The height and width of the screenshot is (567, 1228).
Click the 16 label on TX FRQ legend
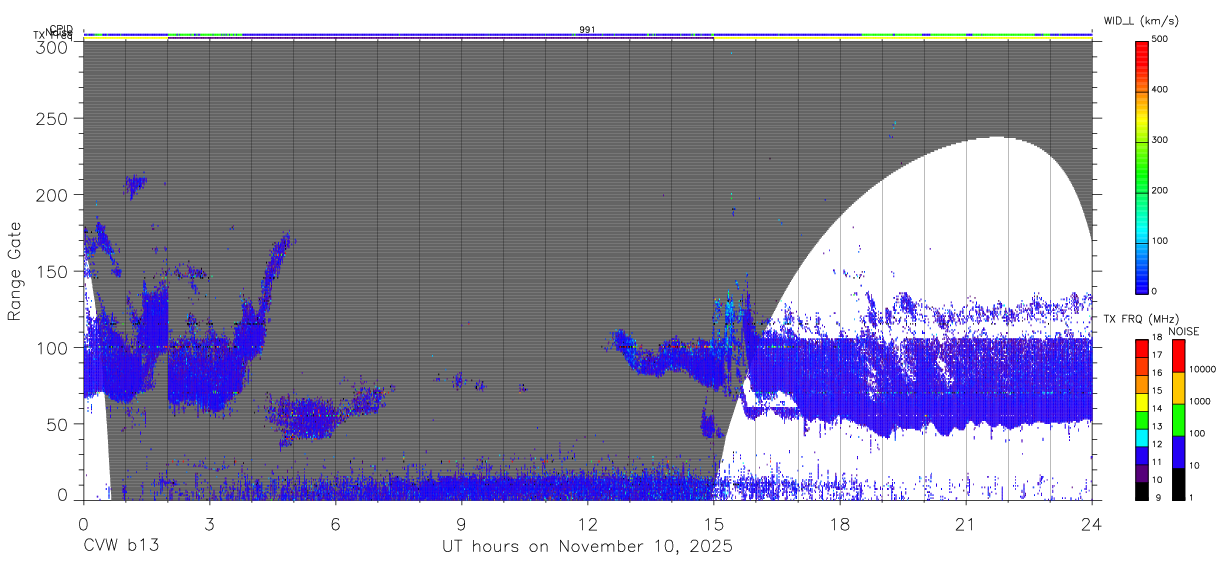pyautogui.click(x=1156, y=373)
